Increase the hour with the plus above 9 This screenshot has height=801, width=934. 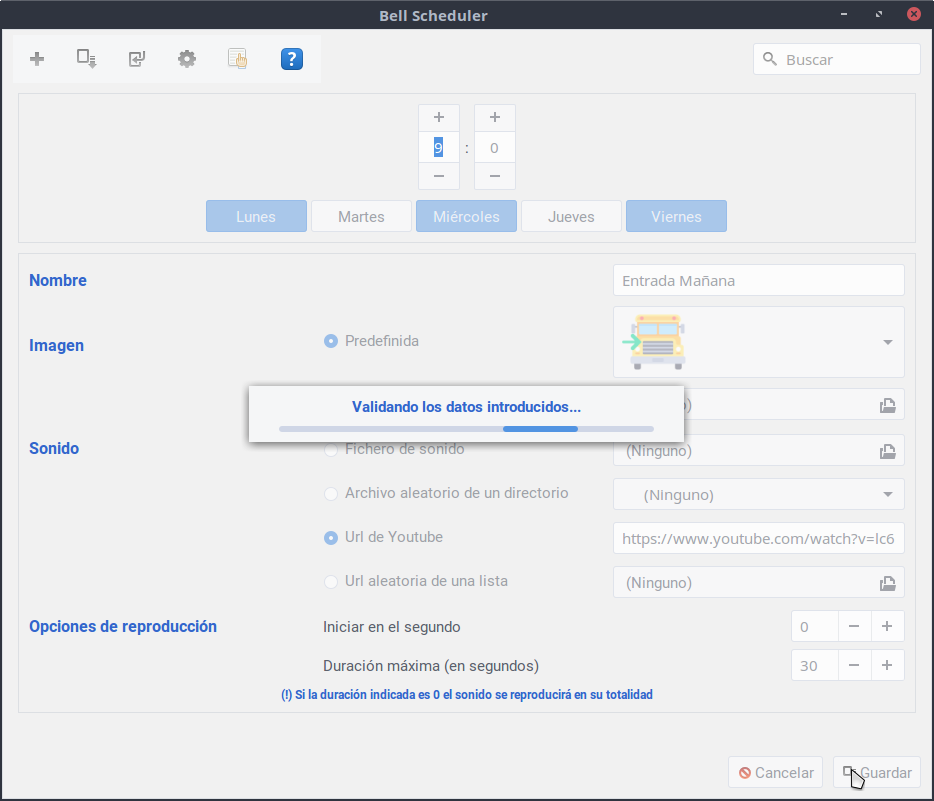pyautogui.click(x=438, y=117)
